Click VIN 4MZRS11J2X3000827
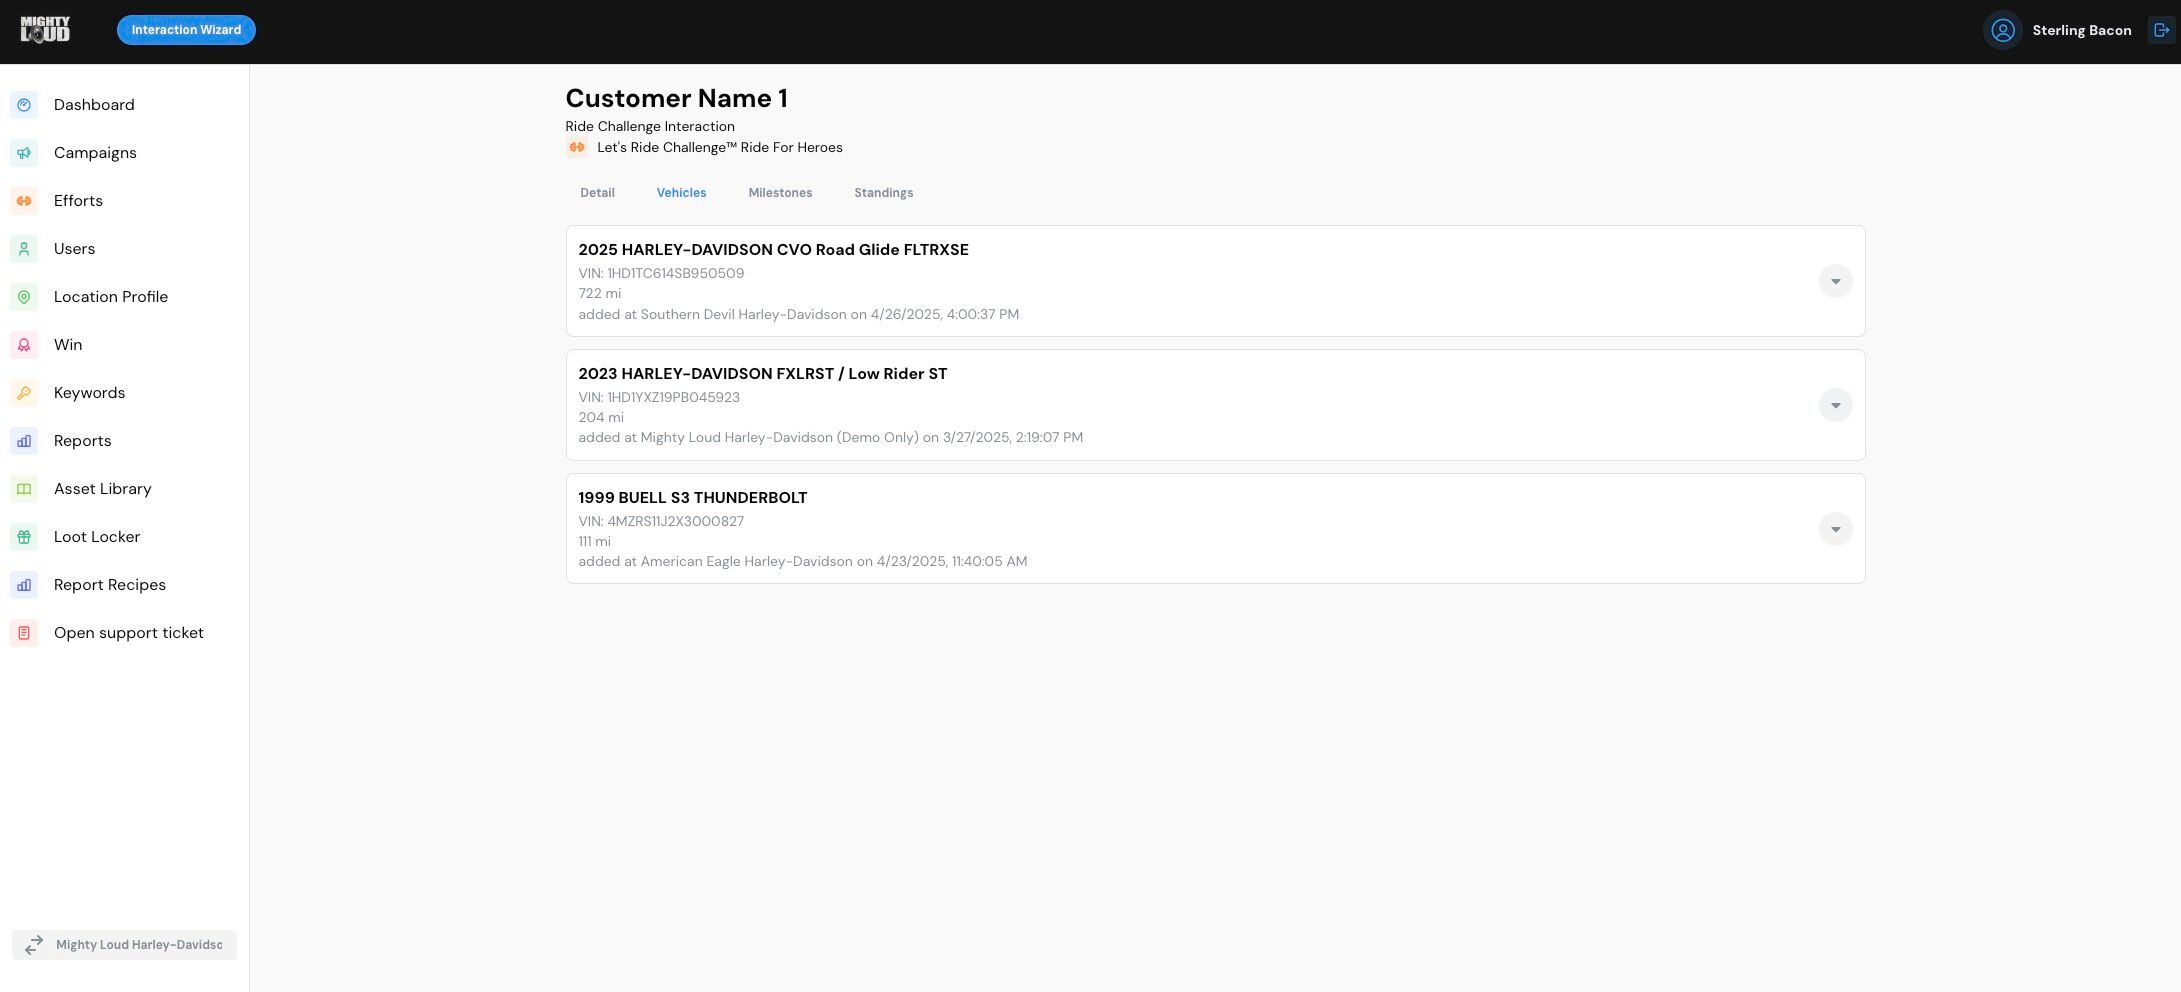This screenshot has width=2181, height=992. pos(661,521)
